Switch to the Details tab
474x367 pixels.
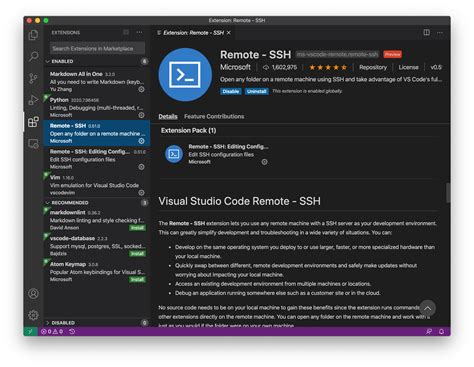(168, 116)
